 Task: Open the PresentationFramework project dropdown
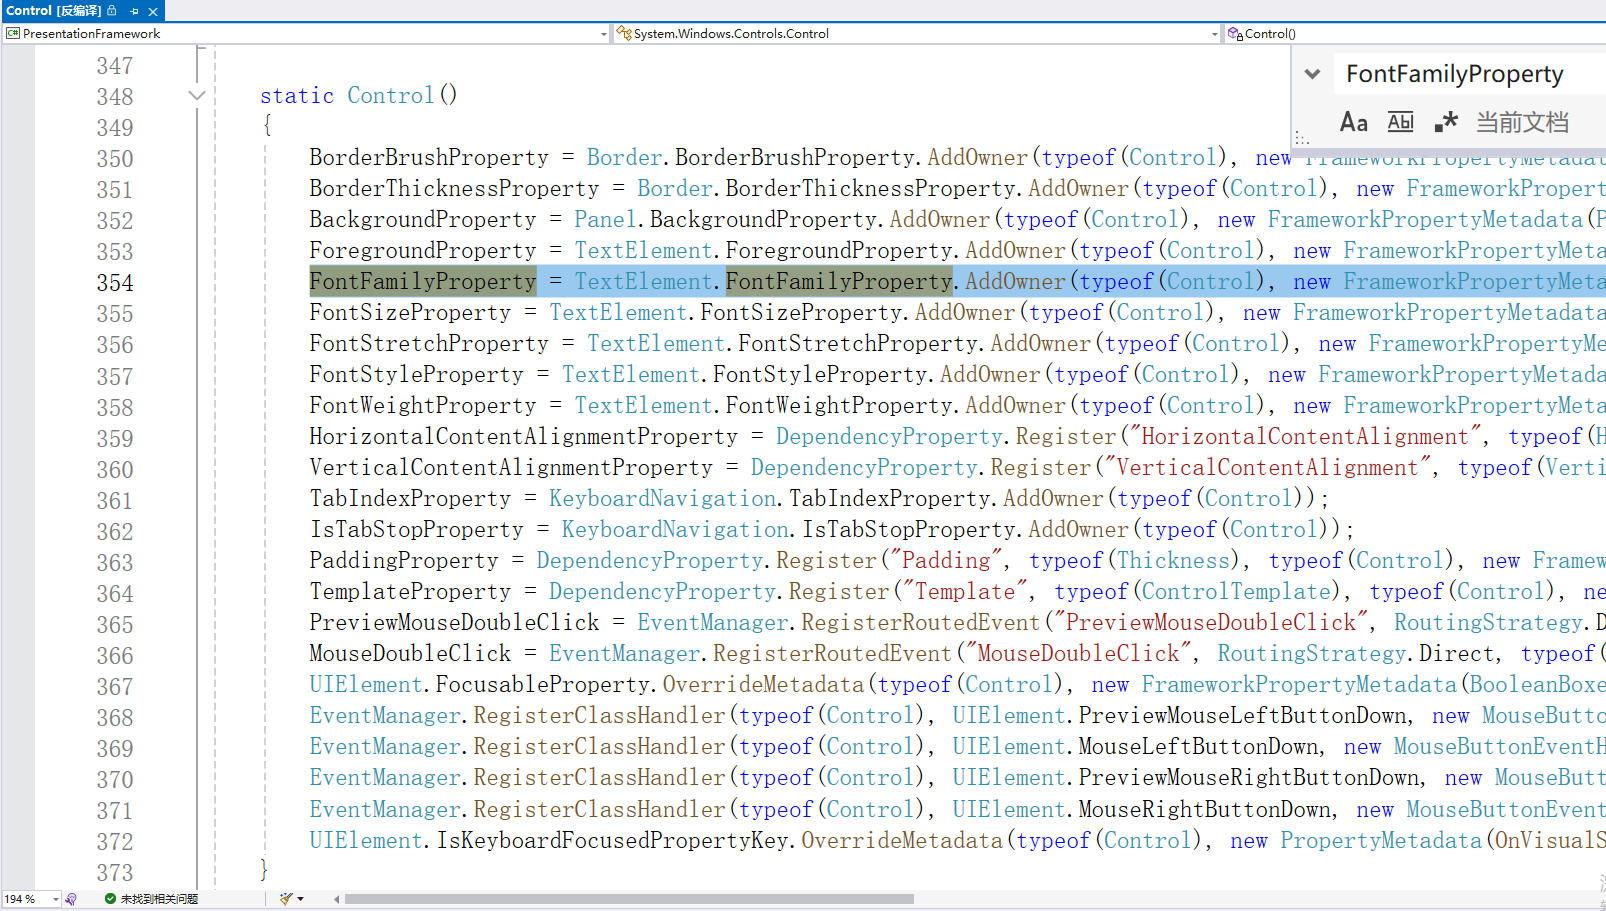[603, 34]
